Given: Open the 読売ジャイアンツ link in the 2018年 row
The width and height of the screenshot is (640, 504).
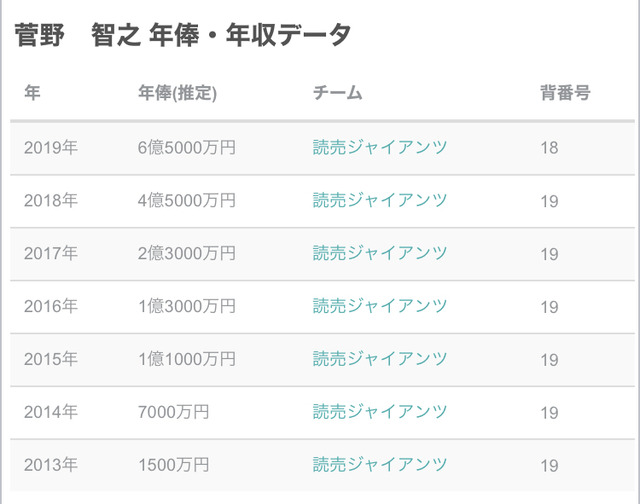Looking at the screenshot, I should pyautogui.click(x=380, y=201).
